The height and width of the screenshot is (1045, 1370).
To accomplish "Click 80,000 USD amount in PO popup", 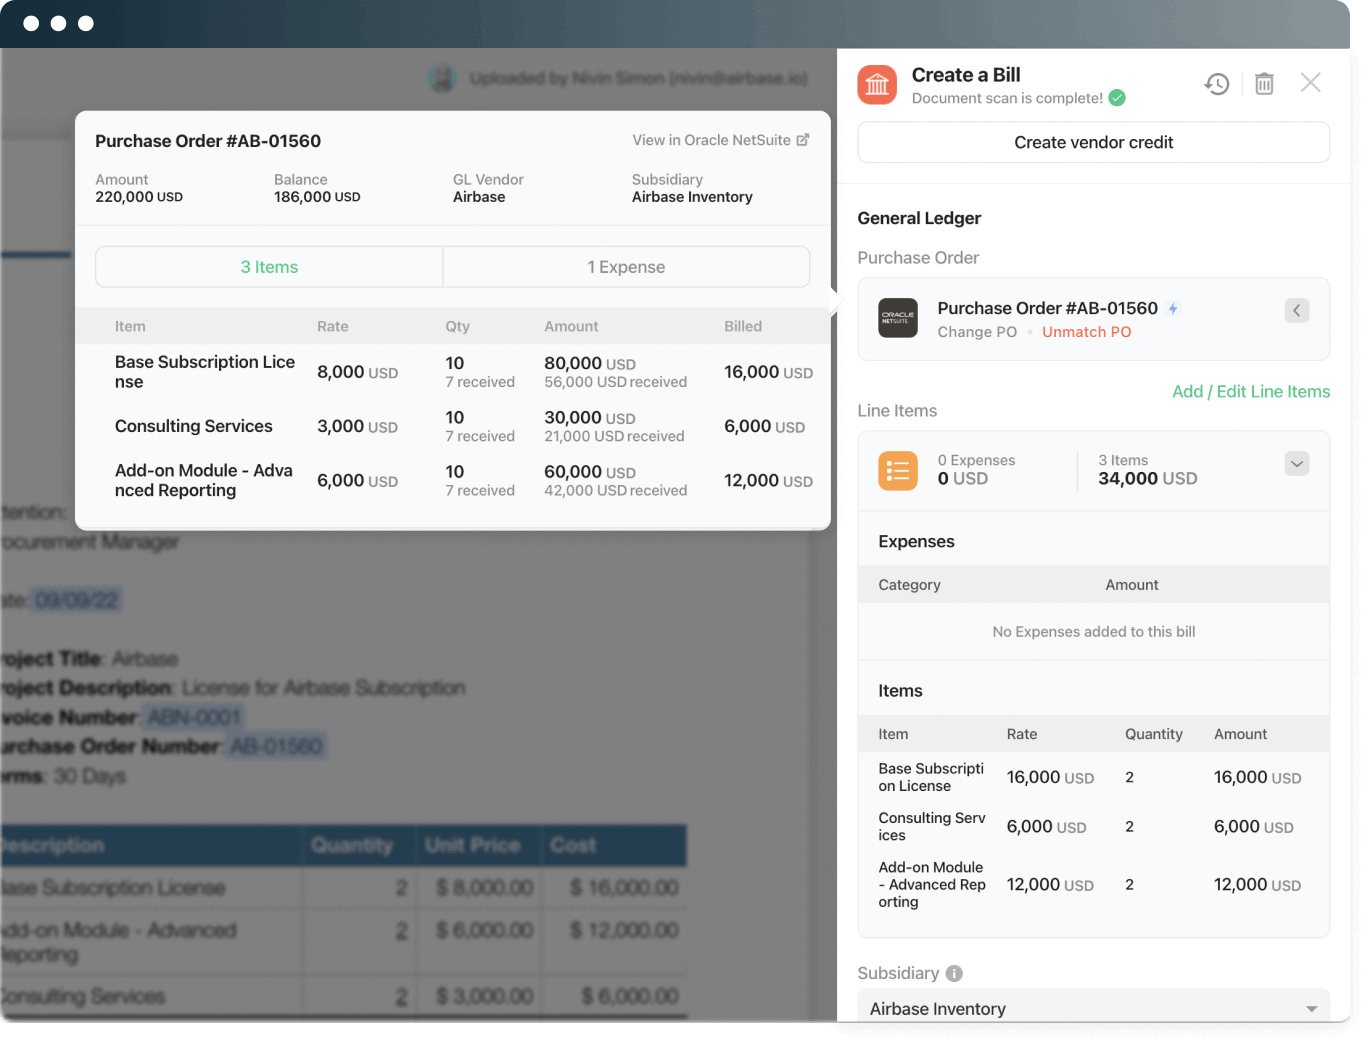I will click(590, 363).
